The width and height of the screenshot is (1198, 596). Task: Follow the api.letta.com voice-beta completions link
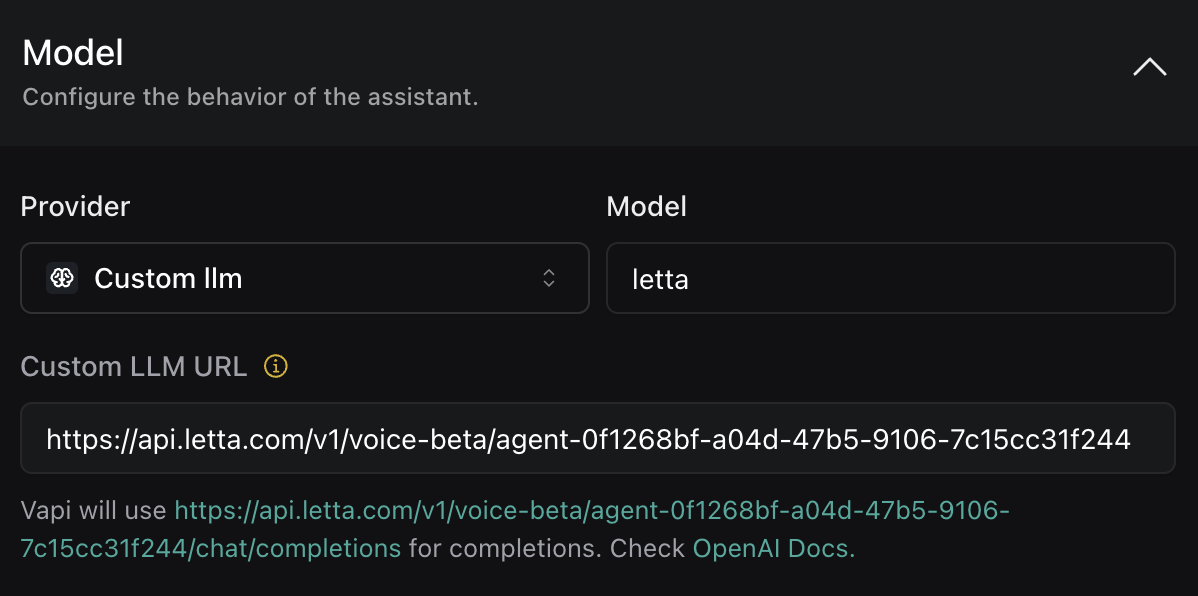tap(592, 511)
